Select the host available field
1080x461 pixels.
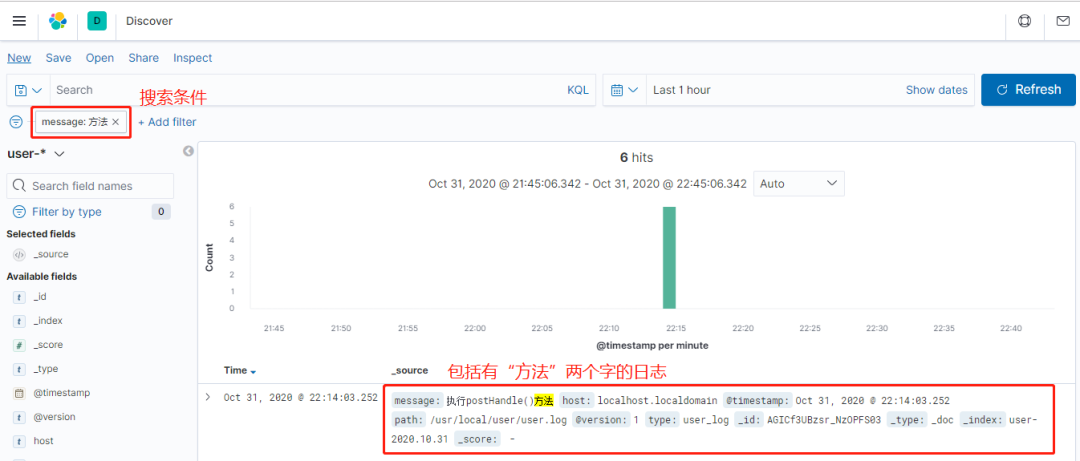click(43, 441)
